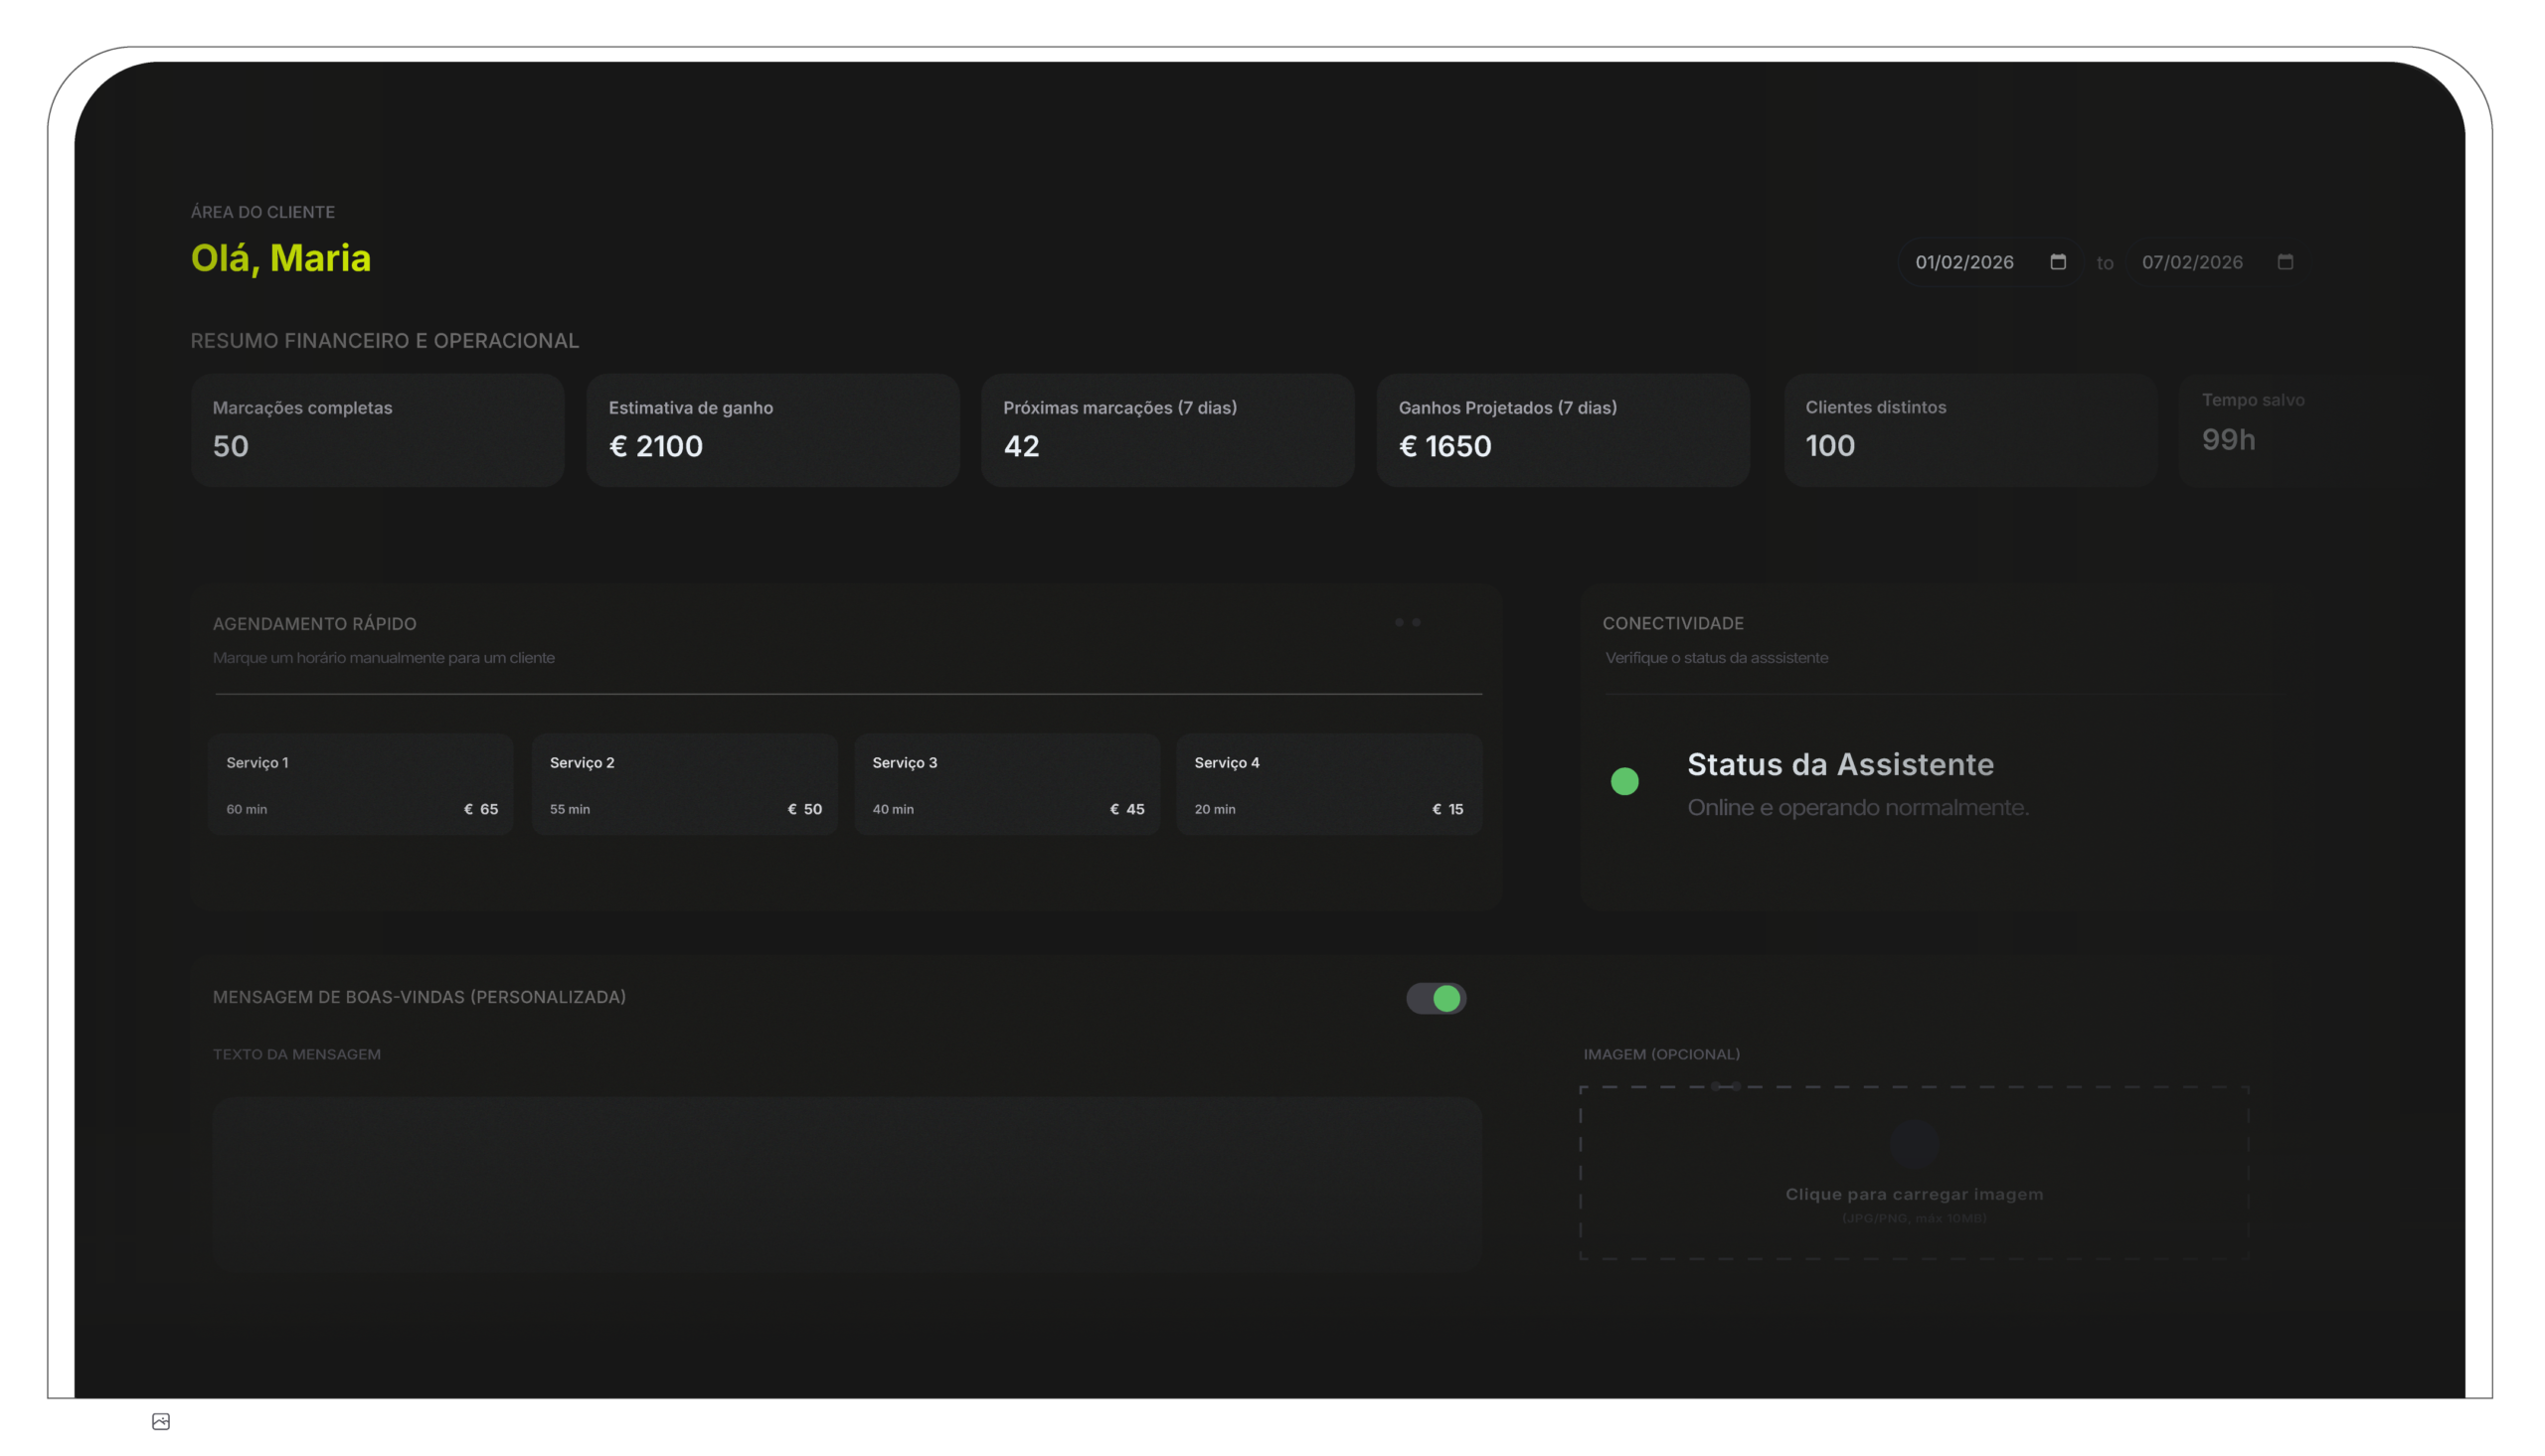
Task: Click the two-dot menu in Agendamento Rápido
Action: pos(1407,622)
